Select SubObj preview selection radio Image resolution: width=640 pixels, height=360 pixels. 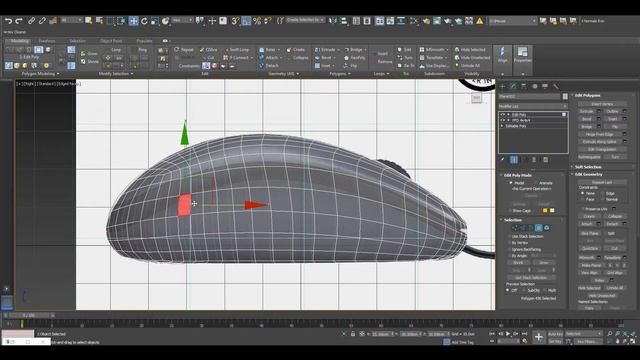pyautogui.click(x=524, y=291)
